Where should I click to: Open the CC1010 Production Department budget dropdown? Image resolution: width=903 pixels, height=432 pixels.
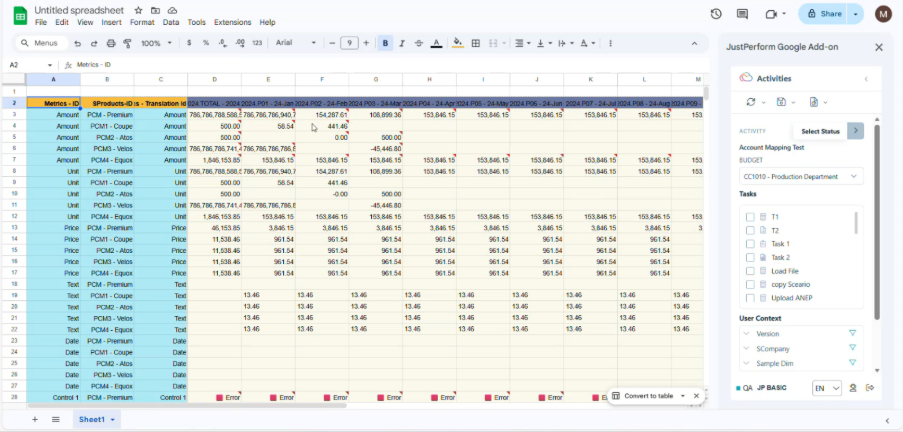pos(800,176)
